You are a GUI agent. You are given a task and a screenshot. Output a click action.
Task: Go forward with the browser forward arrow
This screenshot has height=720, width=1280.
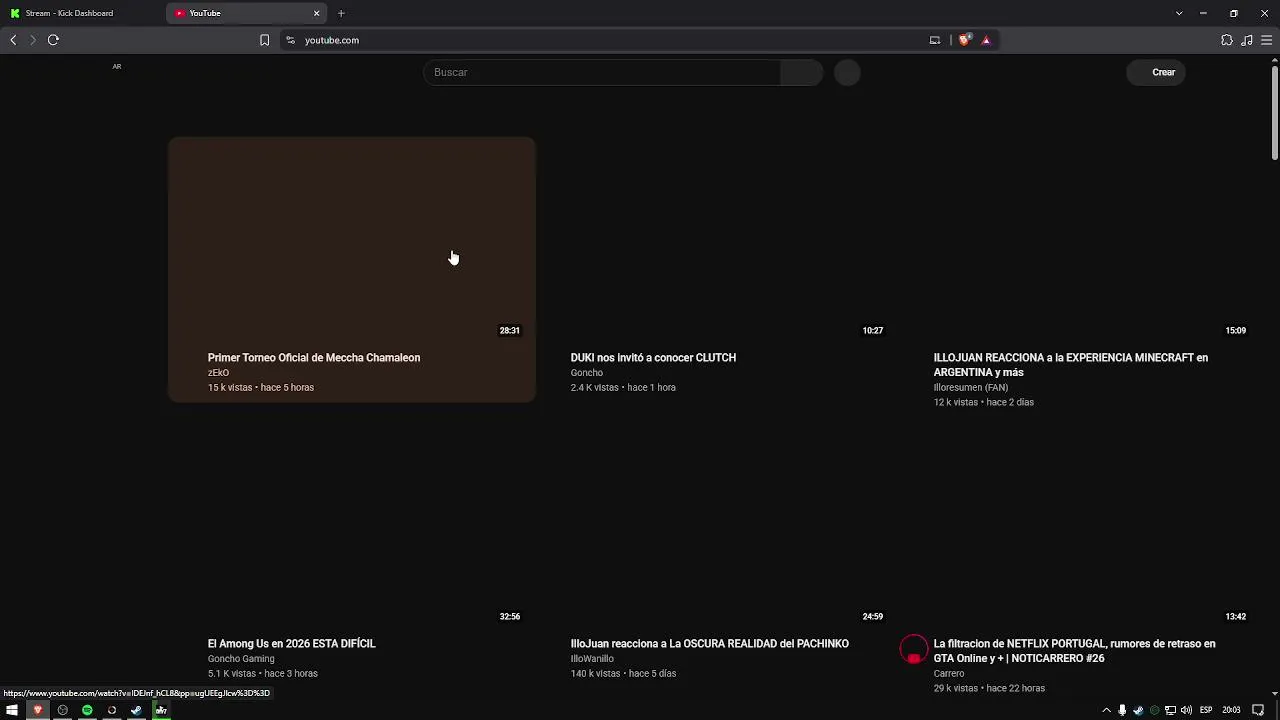coord(33,40)
